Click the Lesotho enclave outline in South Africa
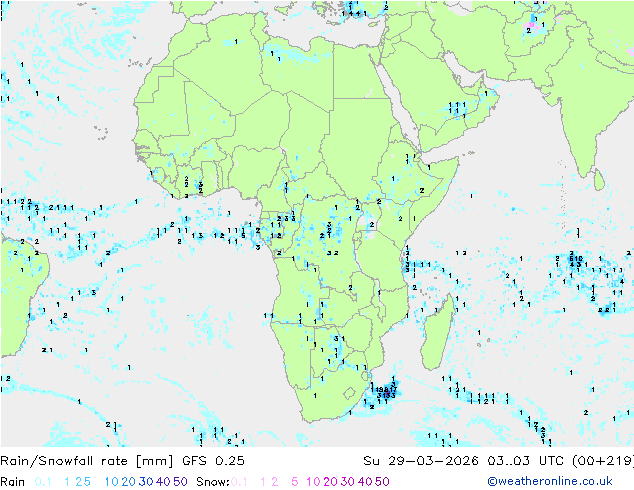 349,393
